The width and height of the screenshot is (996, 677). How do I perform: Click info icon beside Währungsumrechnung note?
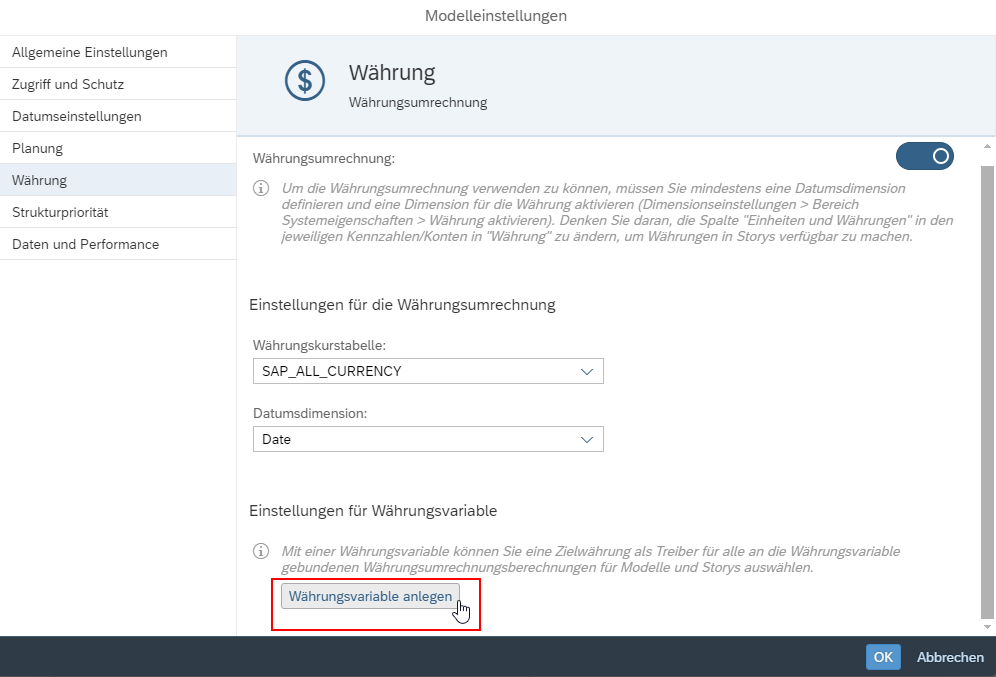click(x=261, y=188)
